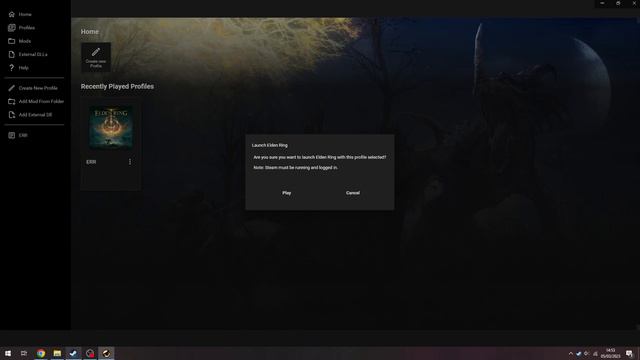Show hidden system tray icons
Viewport: 640px width, 360px height.
571,353
